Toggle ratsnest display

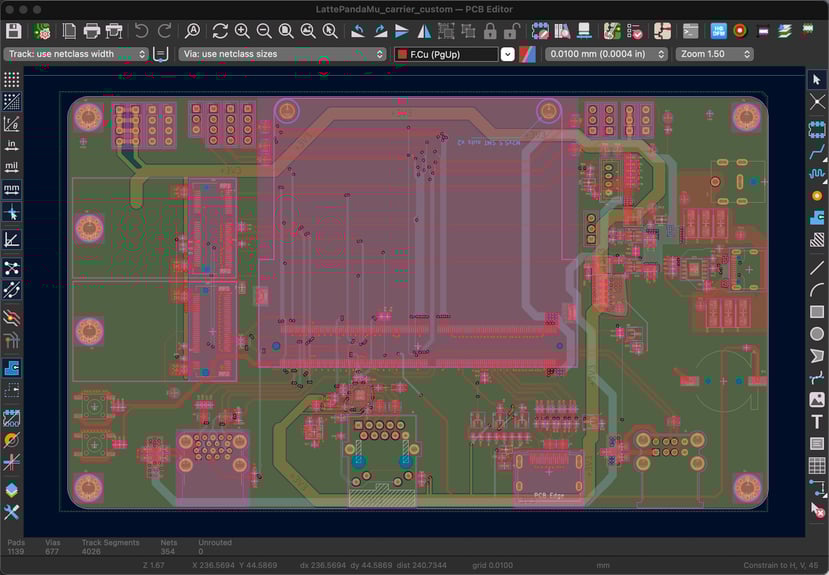click(12, 268)
